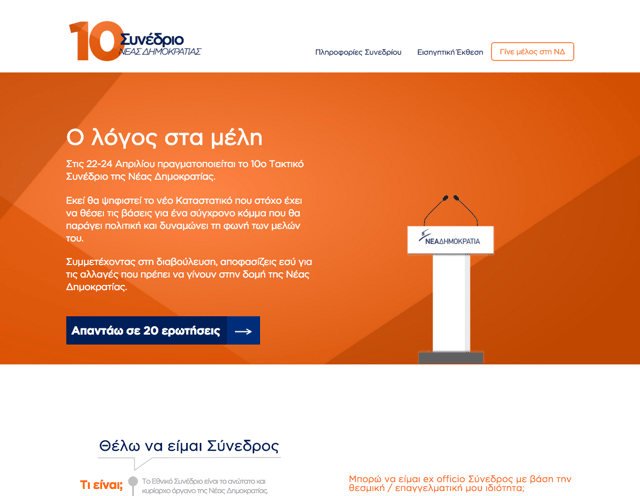Click the Νέα Δημοκρατία logo on the podium
Screen dimensions: 640x496
click(x=450, y=241)
